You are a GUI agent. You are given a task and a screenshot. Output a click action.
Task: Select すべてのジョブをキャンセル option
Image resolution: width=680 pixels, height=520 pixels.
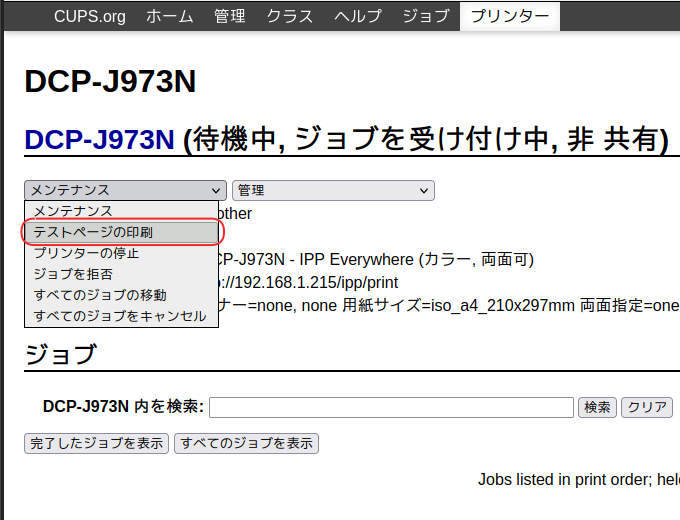(x=120, y=316)
